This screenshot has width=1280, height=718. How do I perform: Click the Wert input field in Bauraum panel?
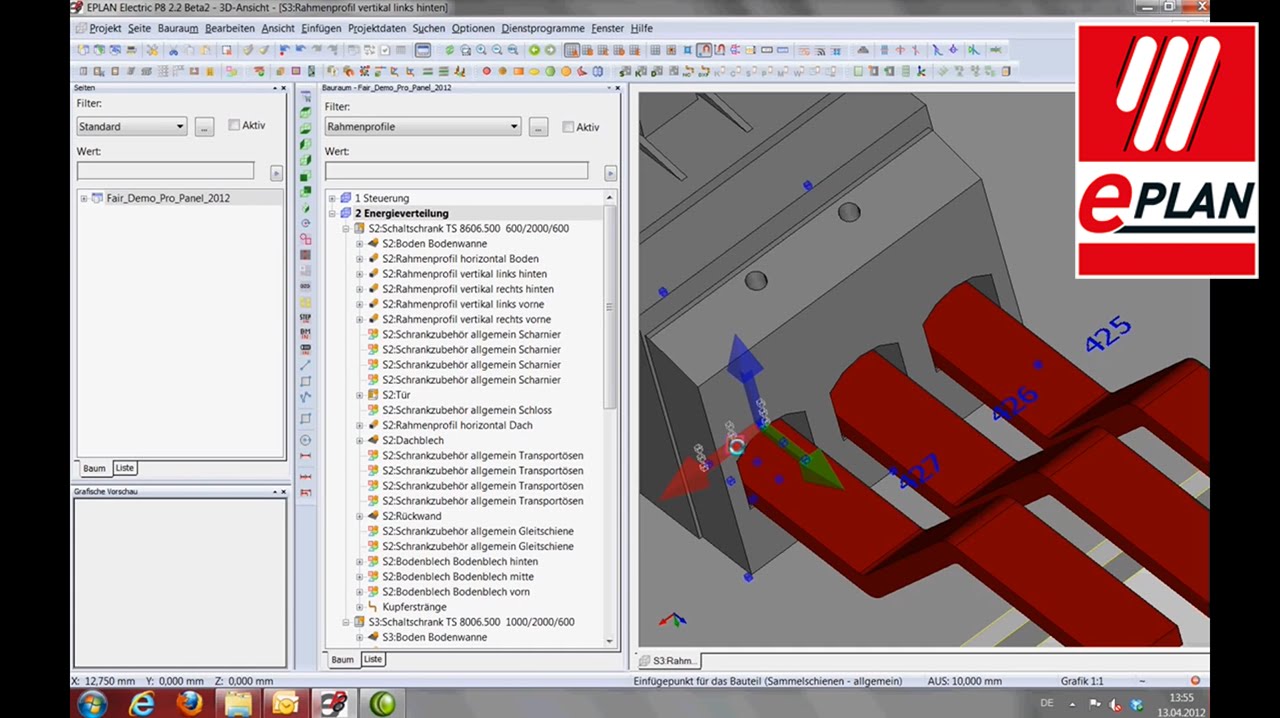456,172
